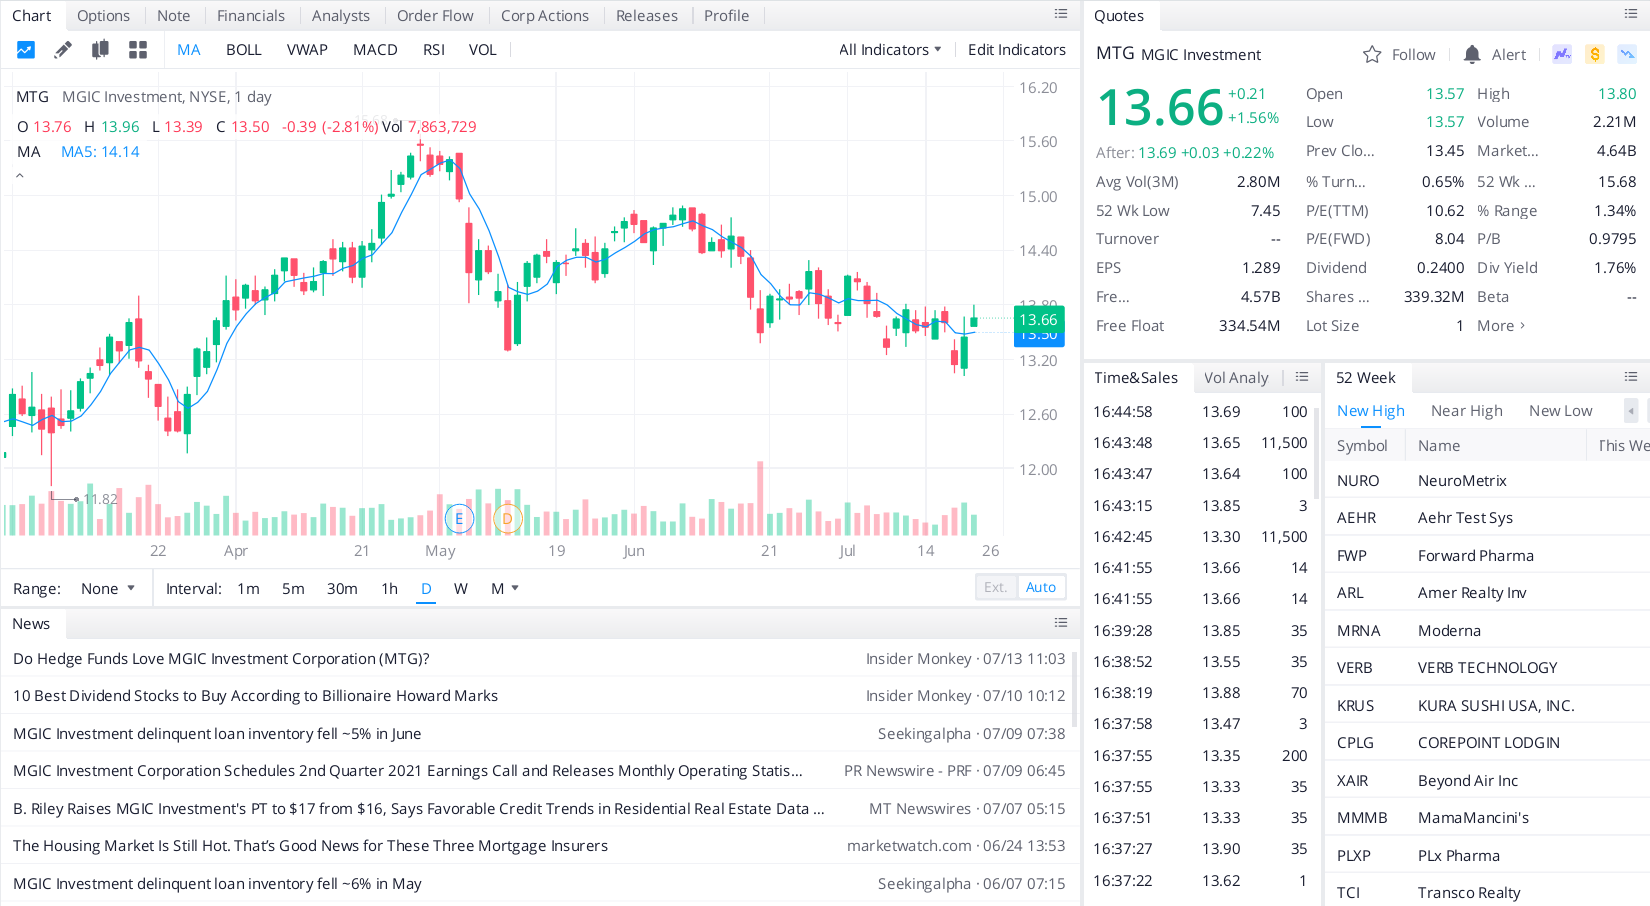Click the Follow star icon
The height and width of the screenshot is (906, 1650).
click(x=1372, y=55)
